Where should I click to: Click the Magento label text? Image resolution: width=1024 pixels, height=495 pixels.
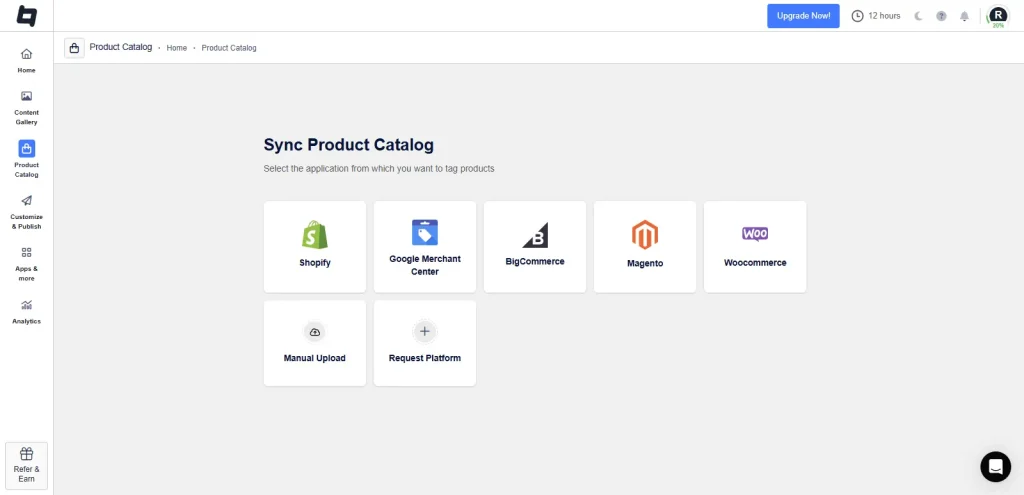tap(645, 263)
